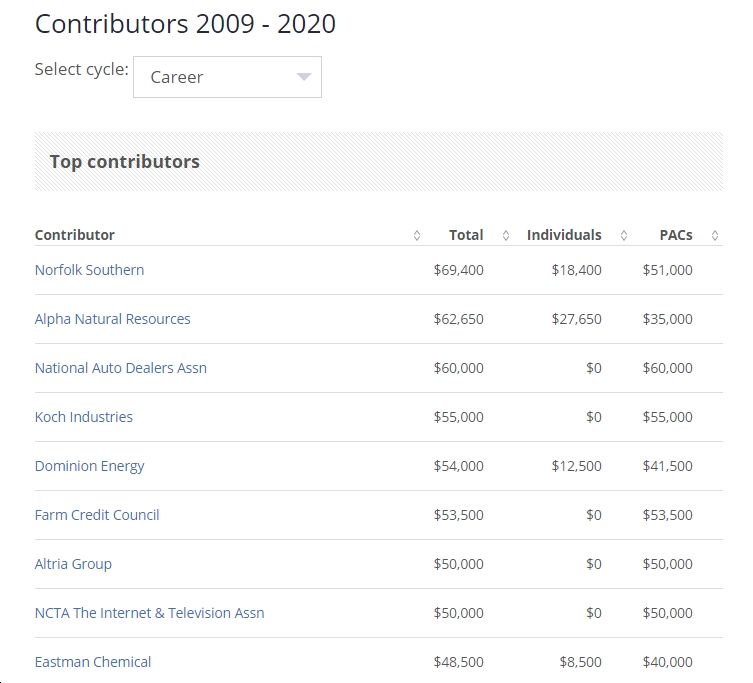Select the $27,650 individuals value
This screenshot has width=753, height=683.
(576, 319)
